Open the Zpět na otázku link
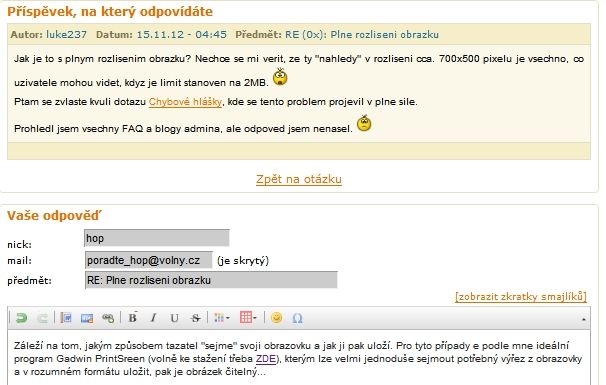 [299, 179]
